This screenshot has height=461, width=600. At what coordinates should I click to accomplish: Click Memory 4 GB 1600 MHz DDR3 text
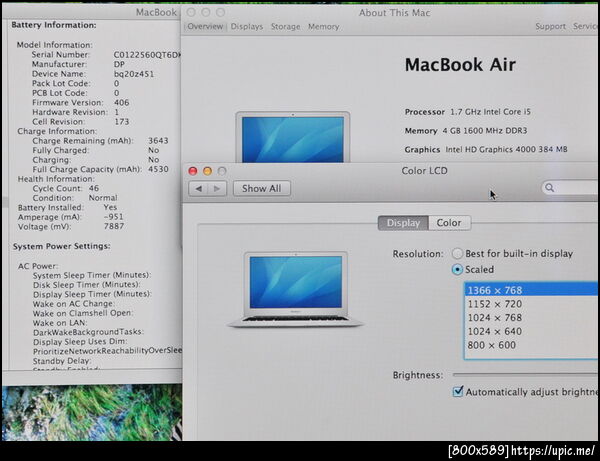[466, 131]
